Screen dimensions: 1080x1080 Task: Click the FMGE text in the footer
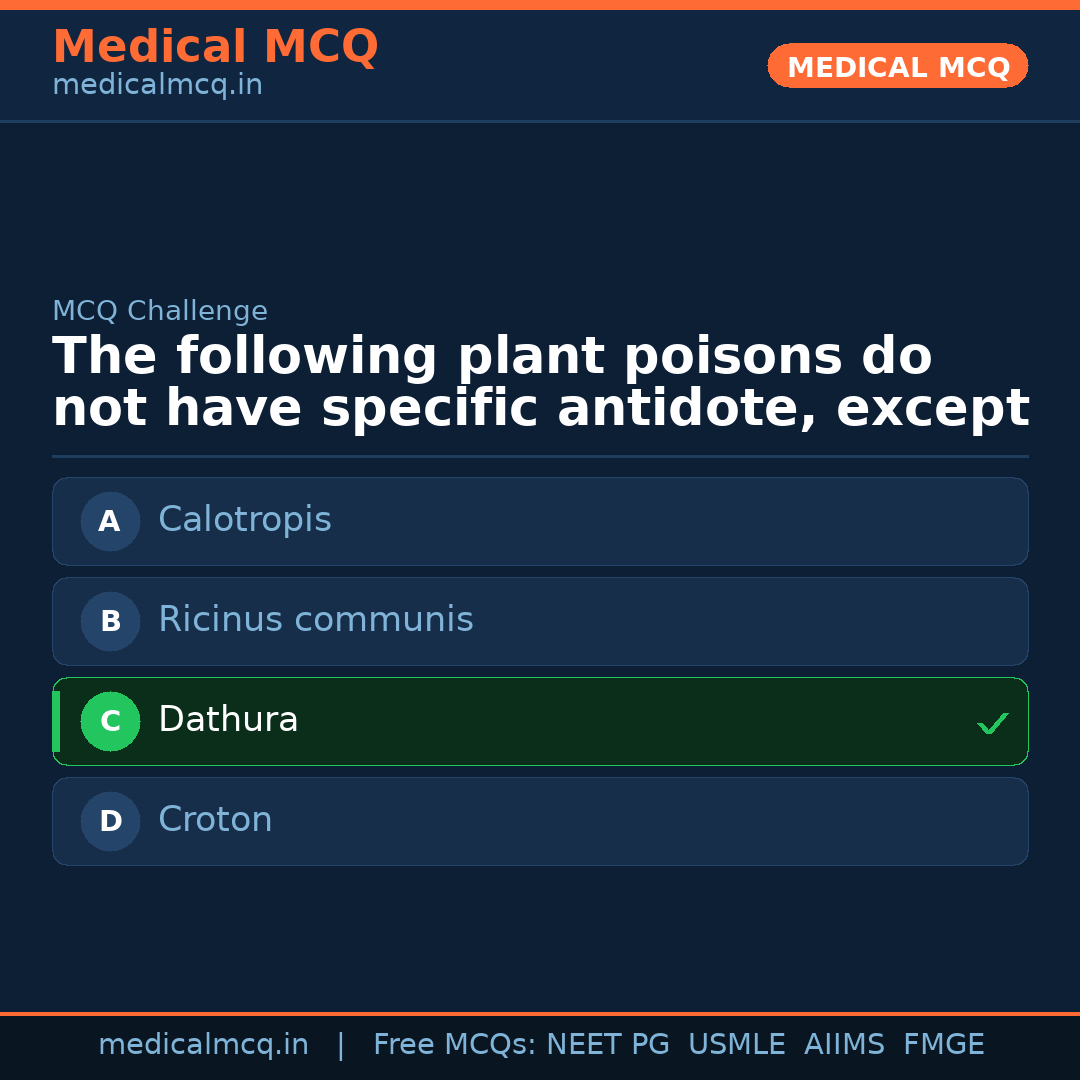[x=943, y=1044]
